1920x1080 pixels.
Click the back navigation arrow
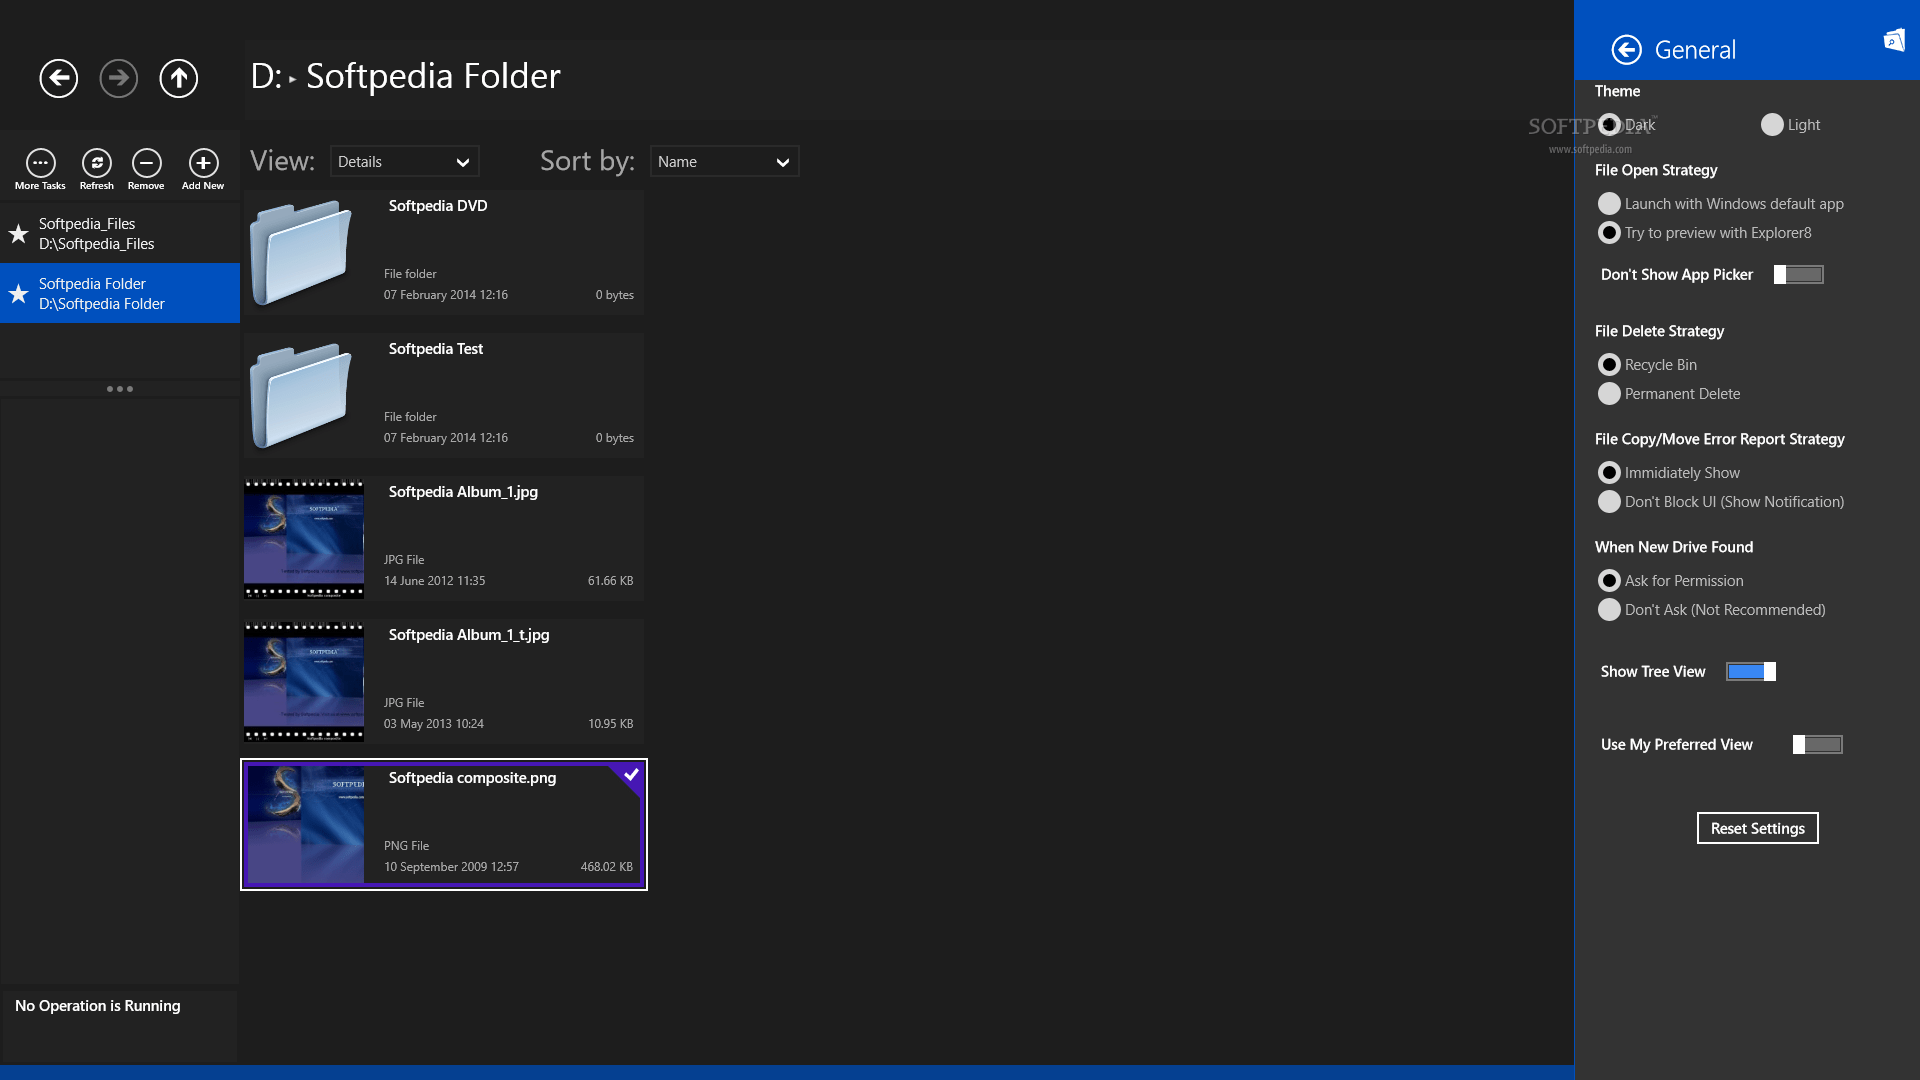[x=59, y=78]
